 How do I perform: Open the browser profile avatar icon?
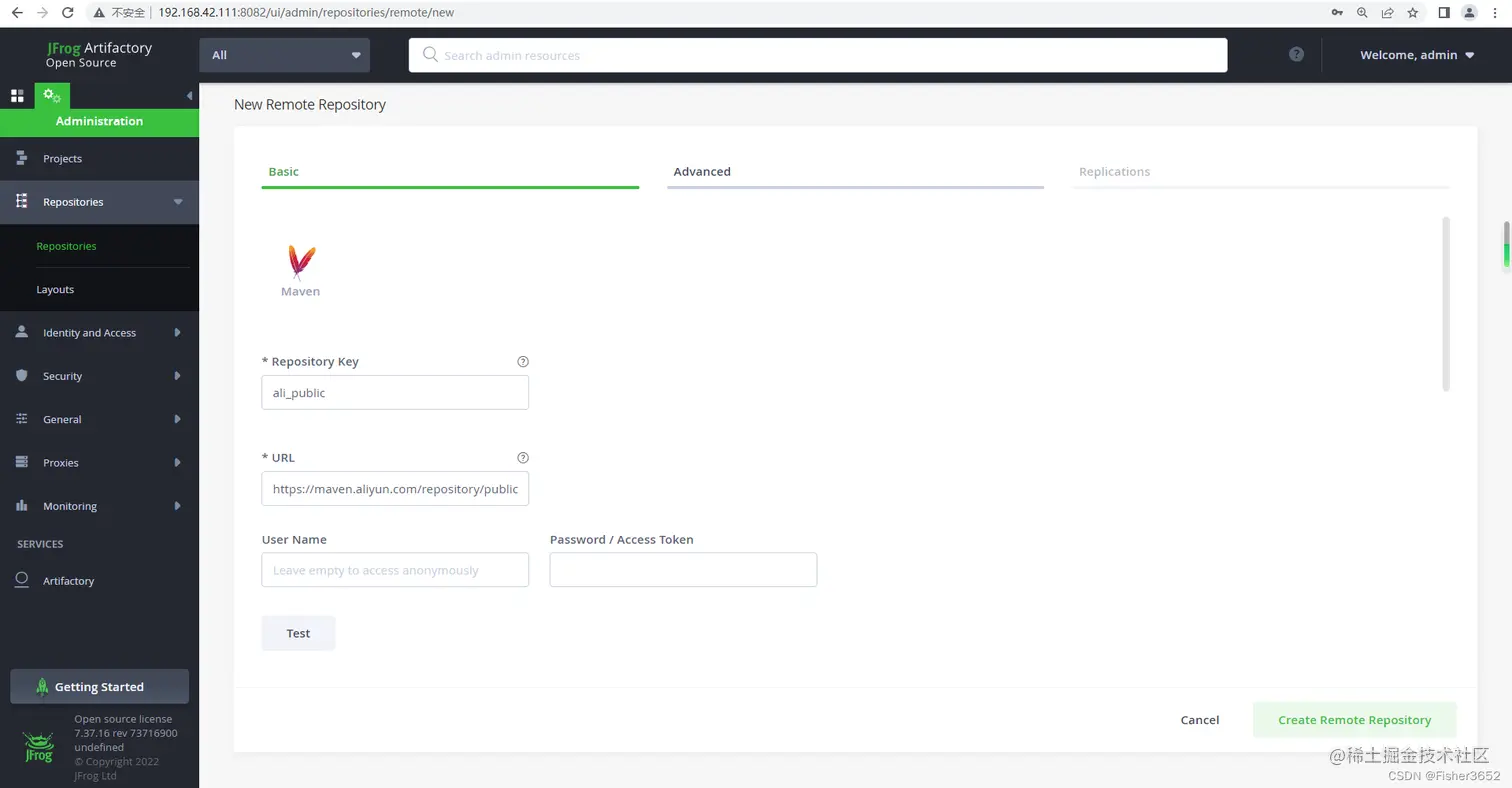tap(1469, 13)
